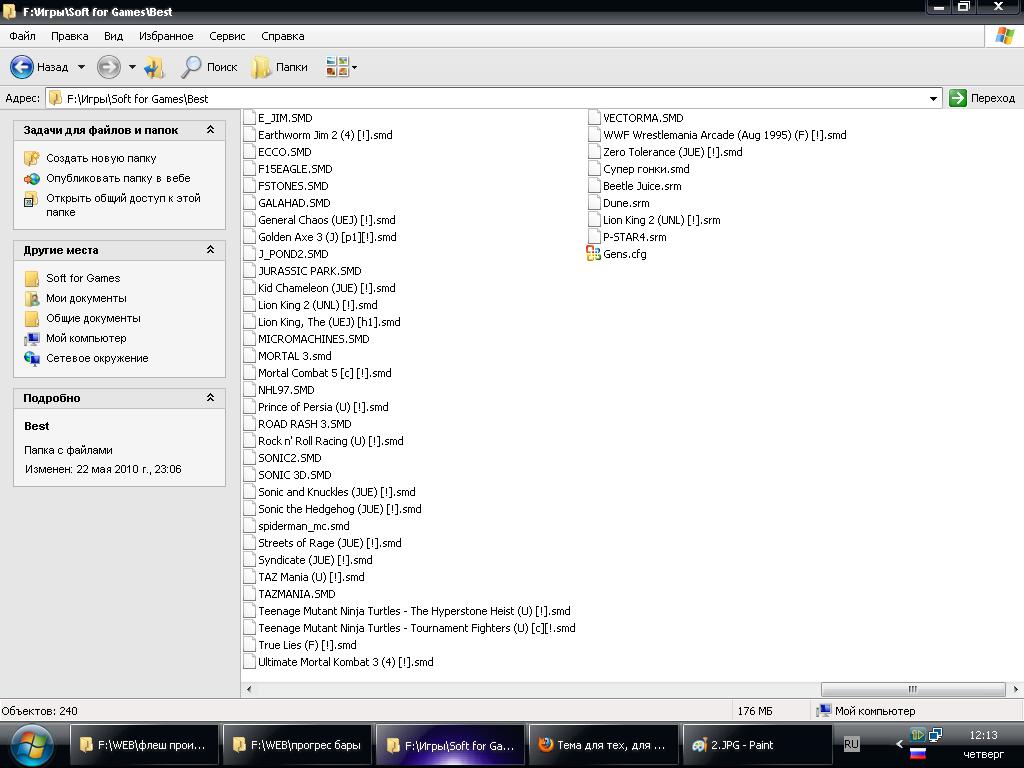Viewport: 1024px width, 768px height.
Task: Select file Zero Tolerance (JUE) [!].smd
Action: click(x=673, y=152)
